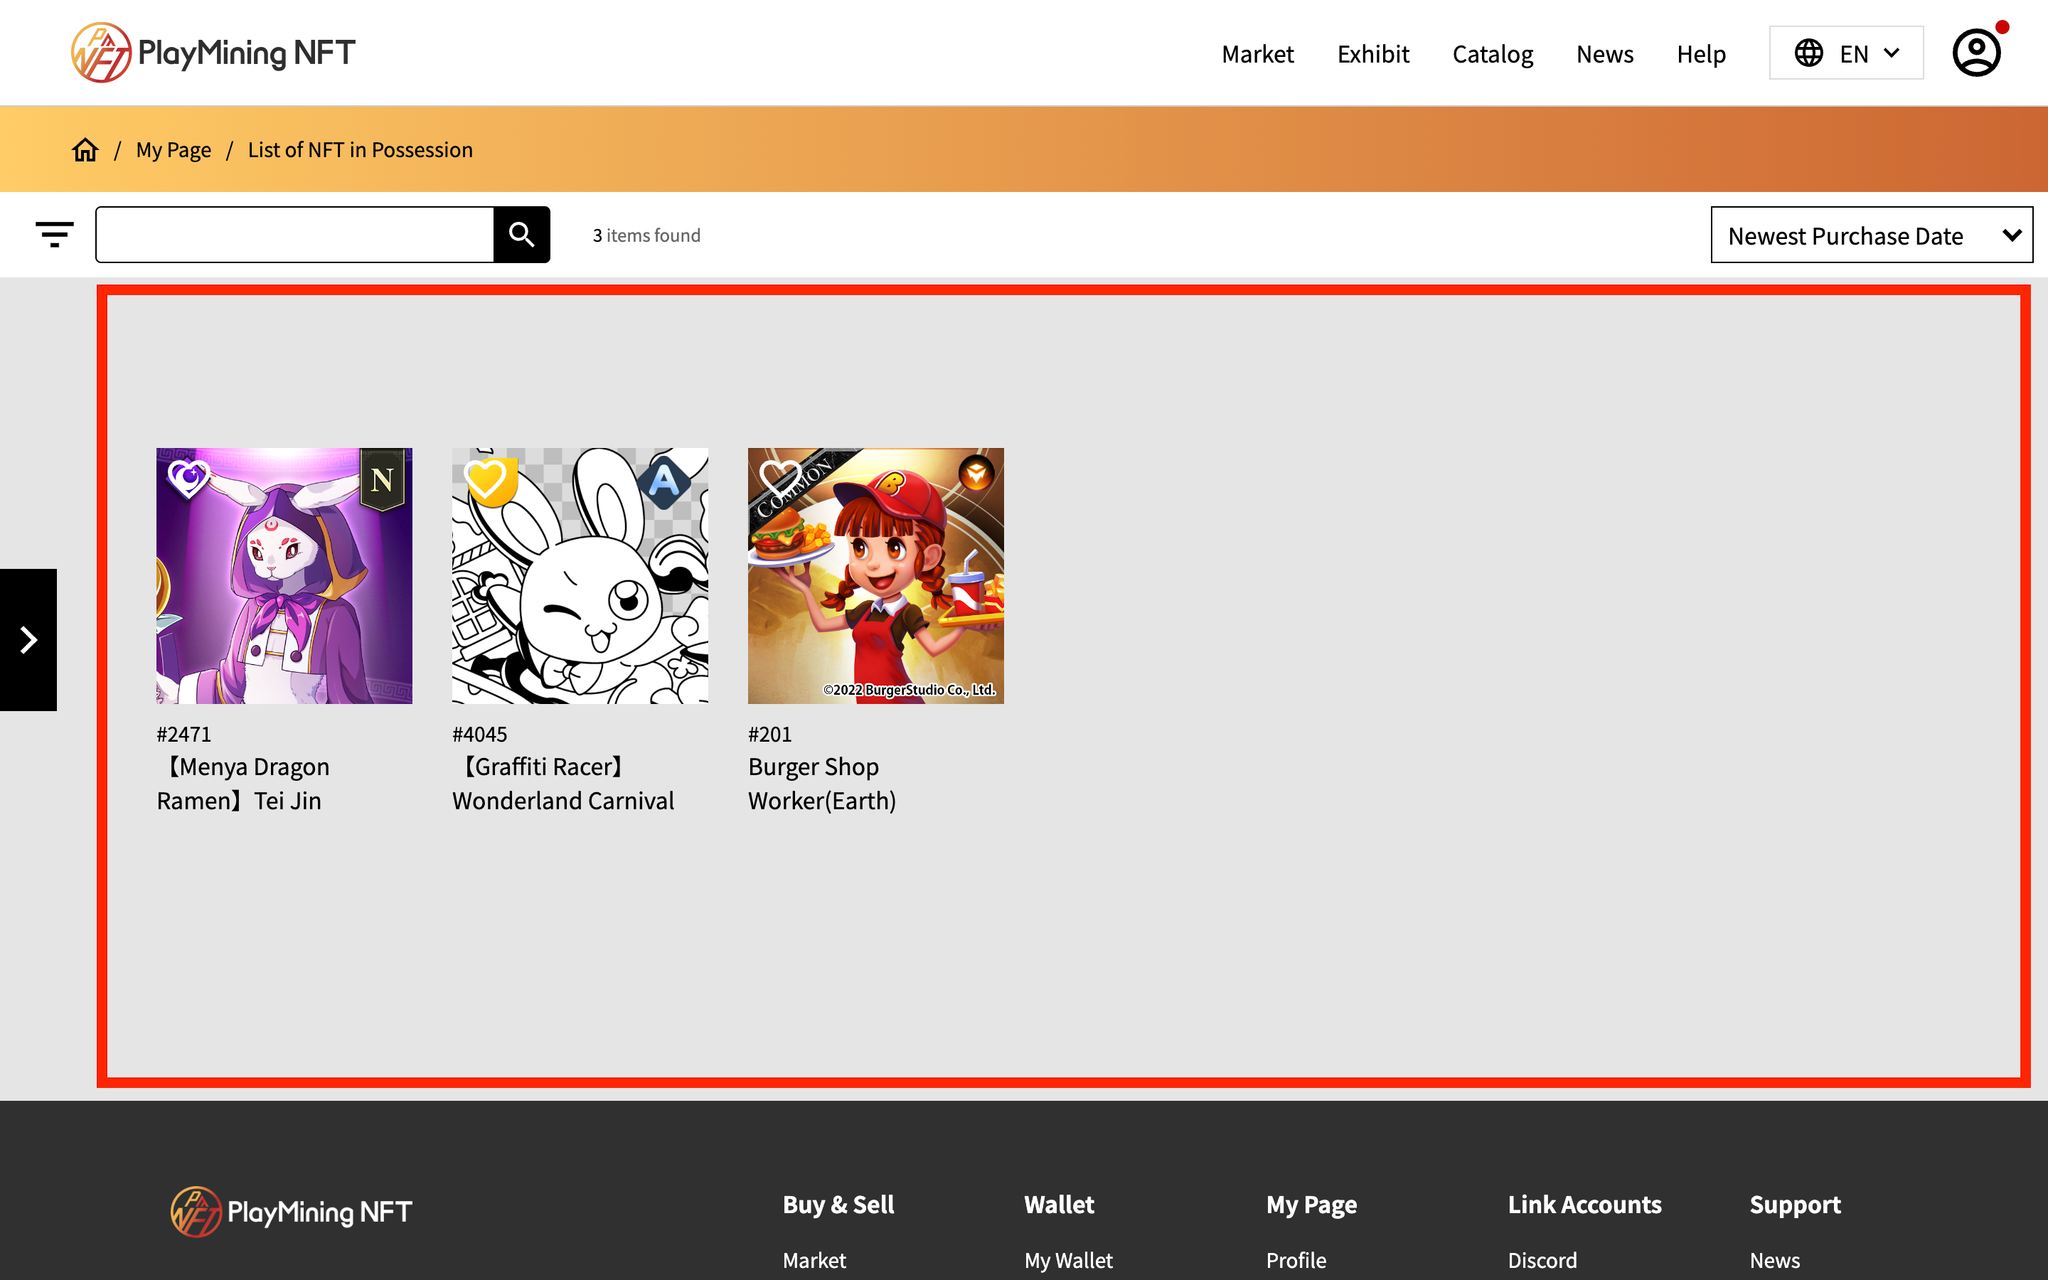Screen dimensions: 2048x1280
Task: Open the filter options icon
Action: pos(54,235)
